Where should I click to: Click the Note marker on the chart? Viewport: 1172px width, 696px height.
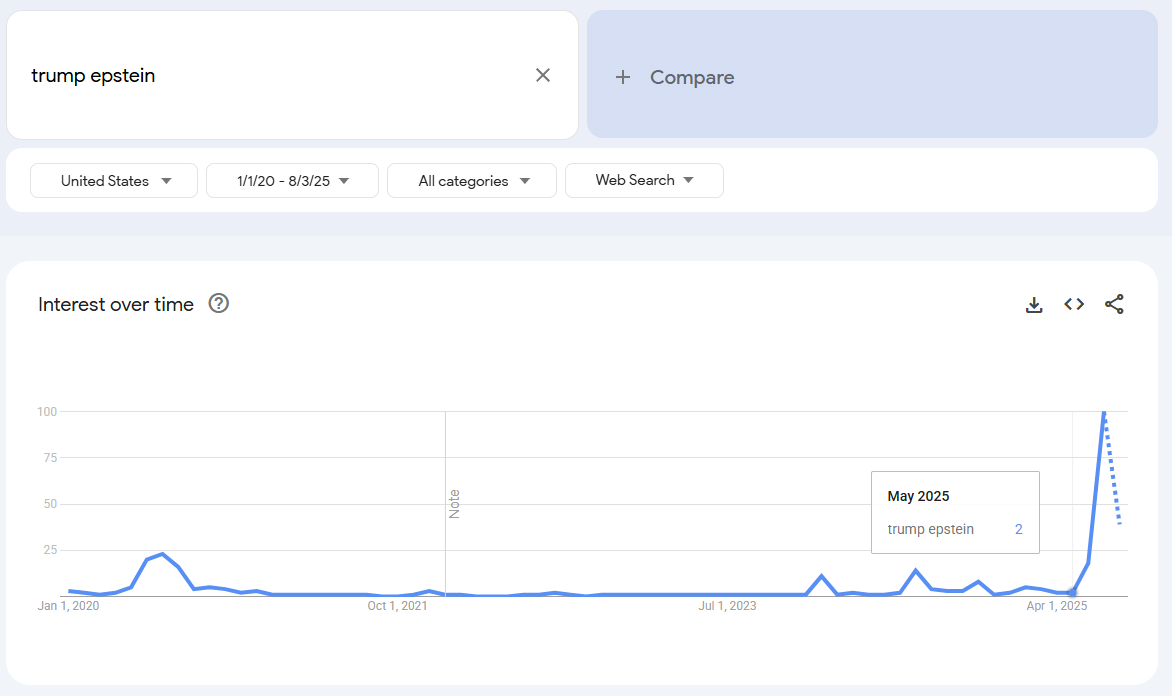point(454,503)
